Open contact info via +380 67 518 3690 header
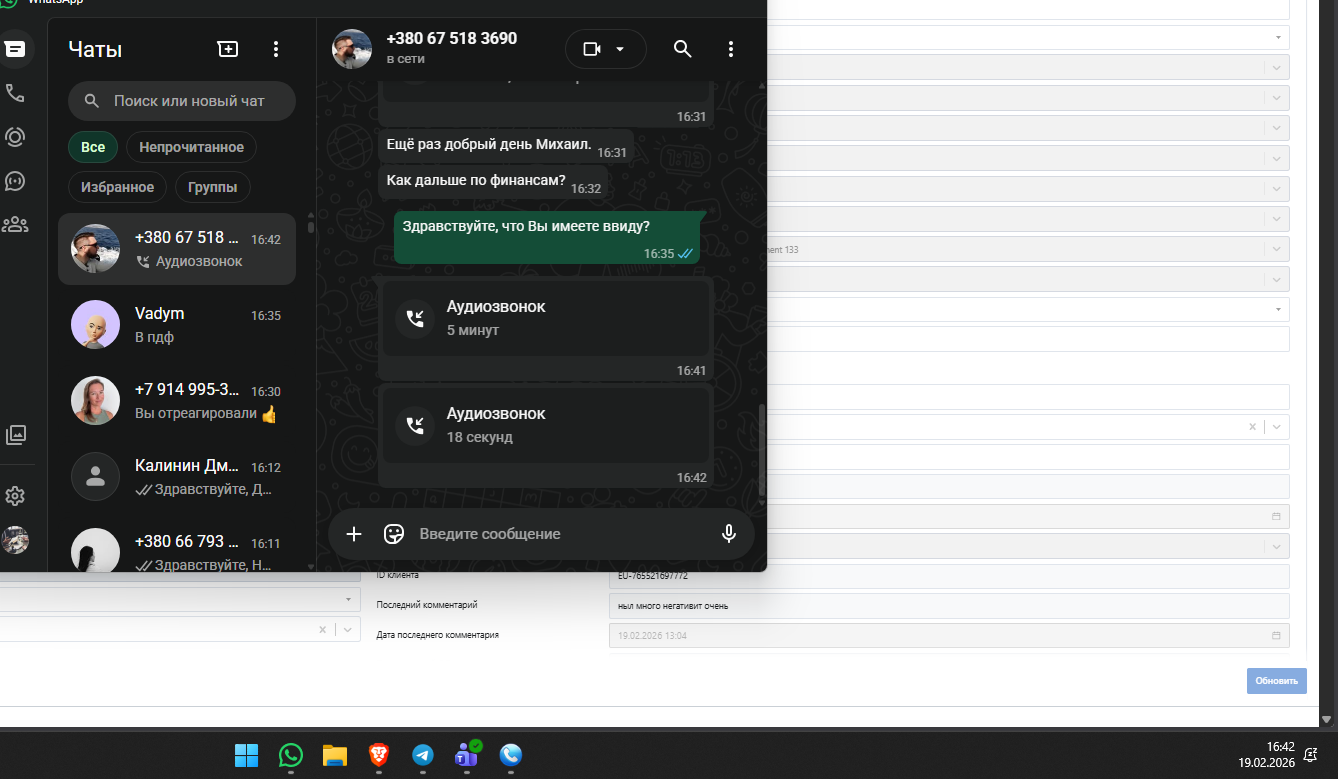This screenshot has height=779, width=1338. 452,39
